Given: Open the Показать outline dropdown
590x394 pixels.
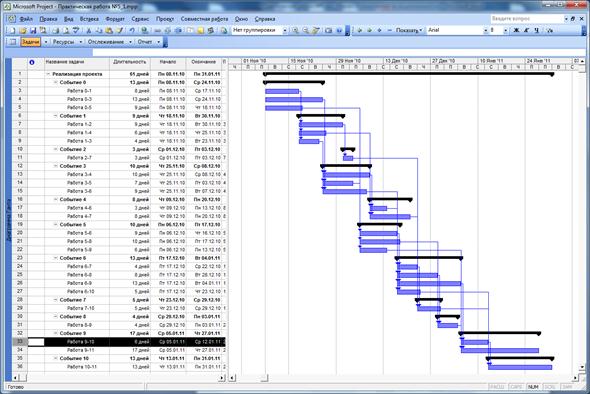Looking at the screenshot, I should point(409,30).
